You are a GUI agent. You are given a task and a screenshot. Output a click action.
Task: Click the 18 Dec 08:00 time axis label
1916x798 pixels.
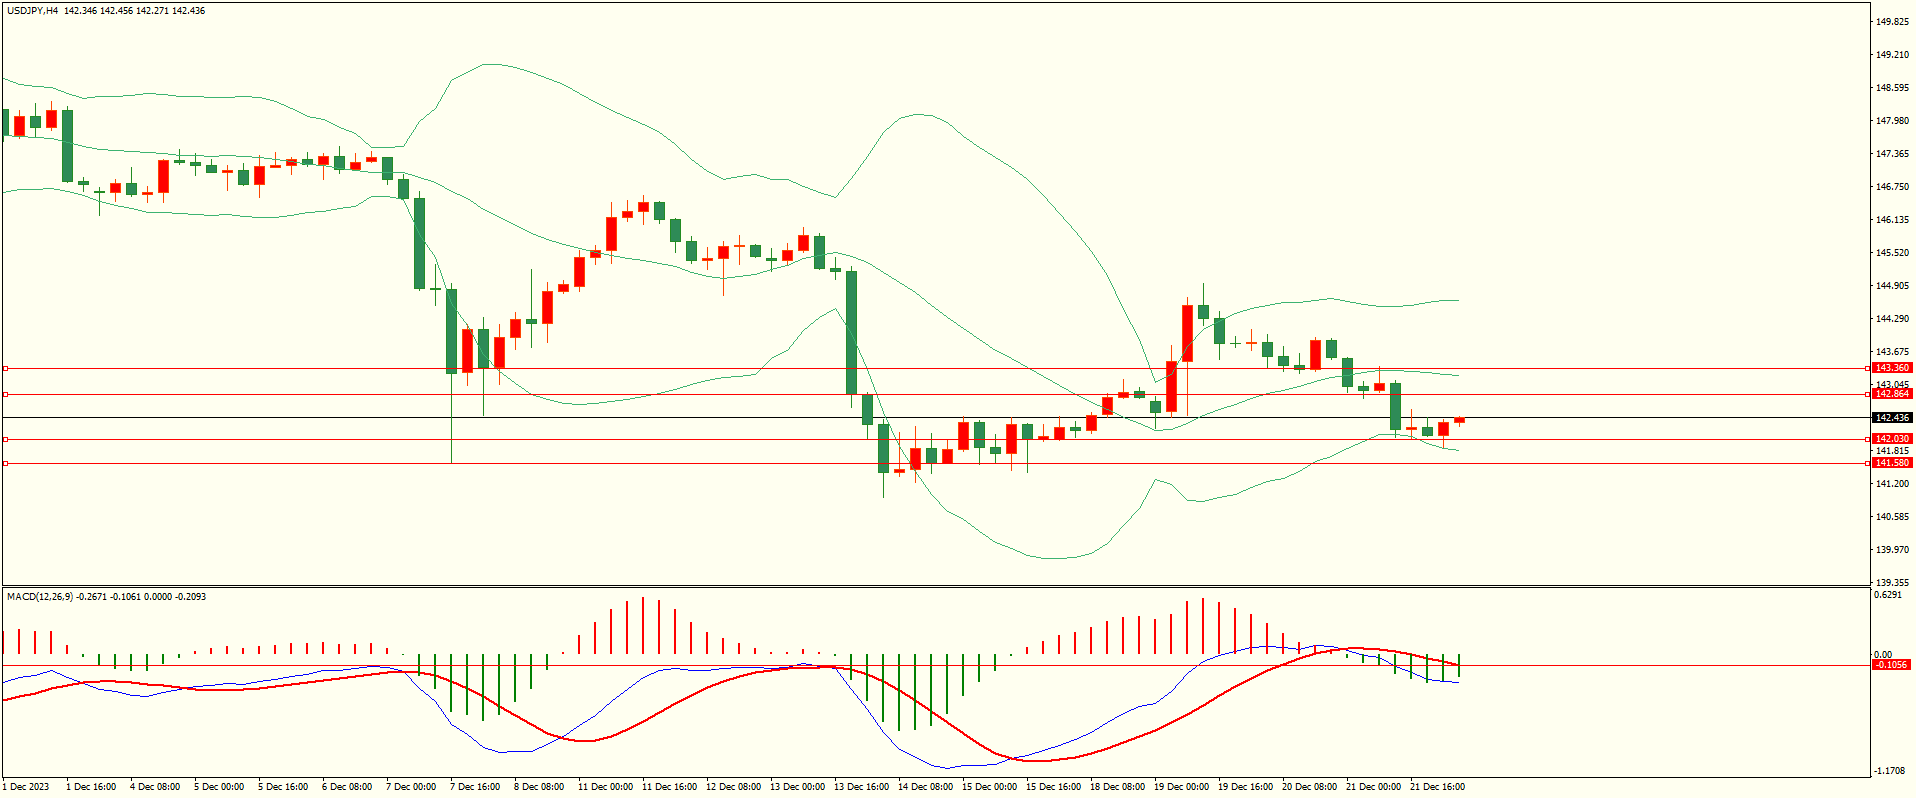click(x=1117, y=787)
